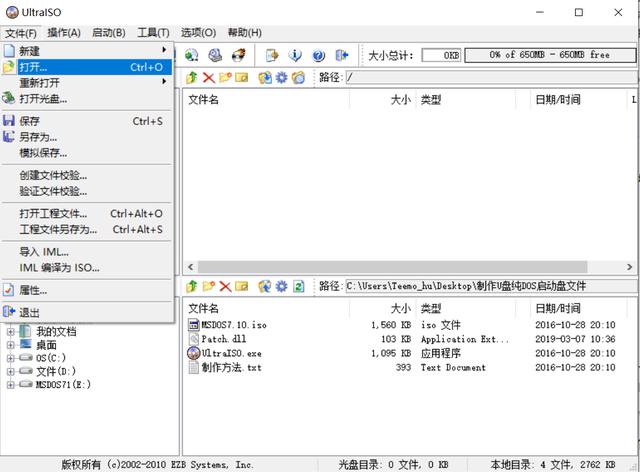Choose IML 编译为 ISO... entry
The image size is (640, 472).
click(x=87, y=268)
